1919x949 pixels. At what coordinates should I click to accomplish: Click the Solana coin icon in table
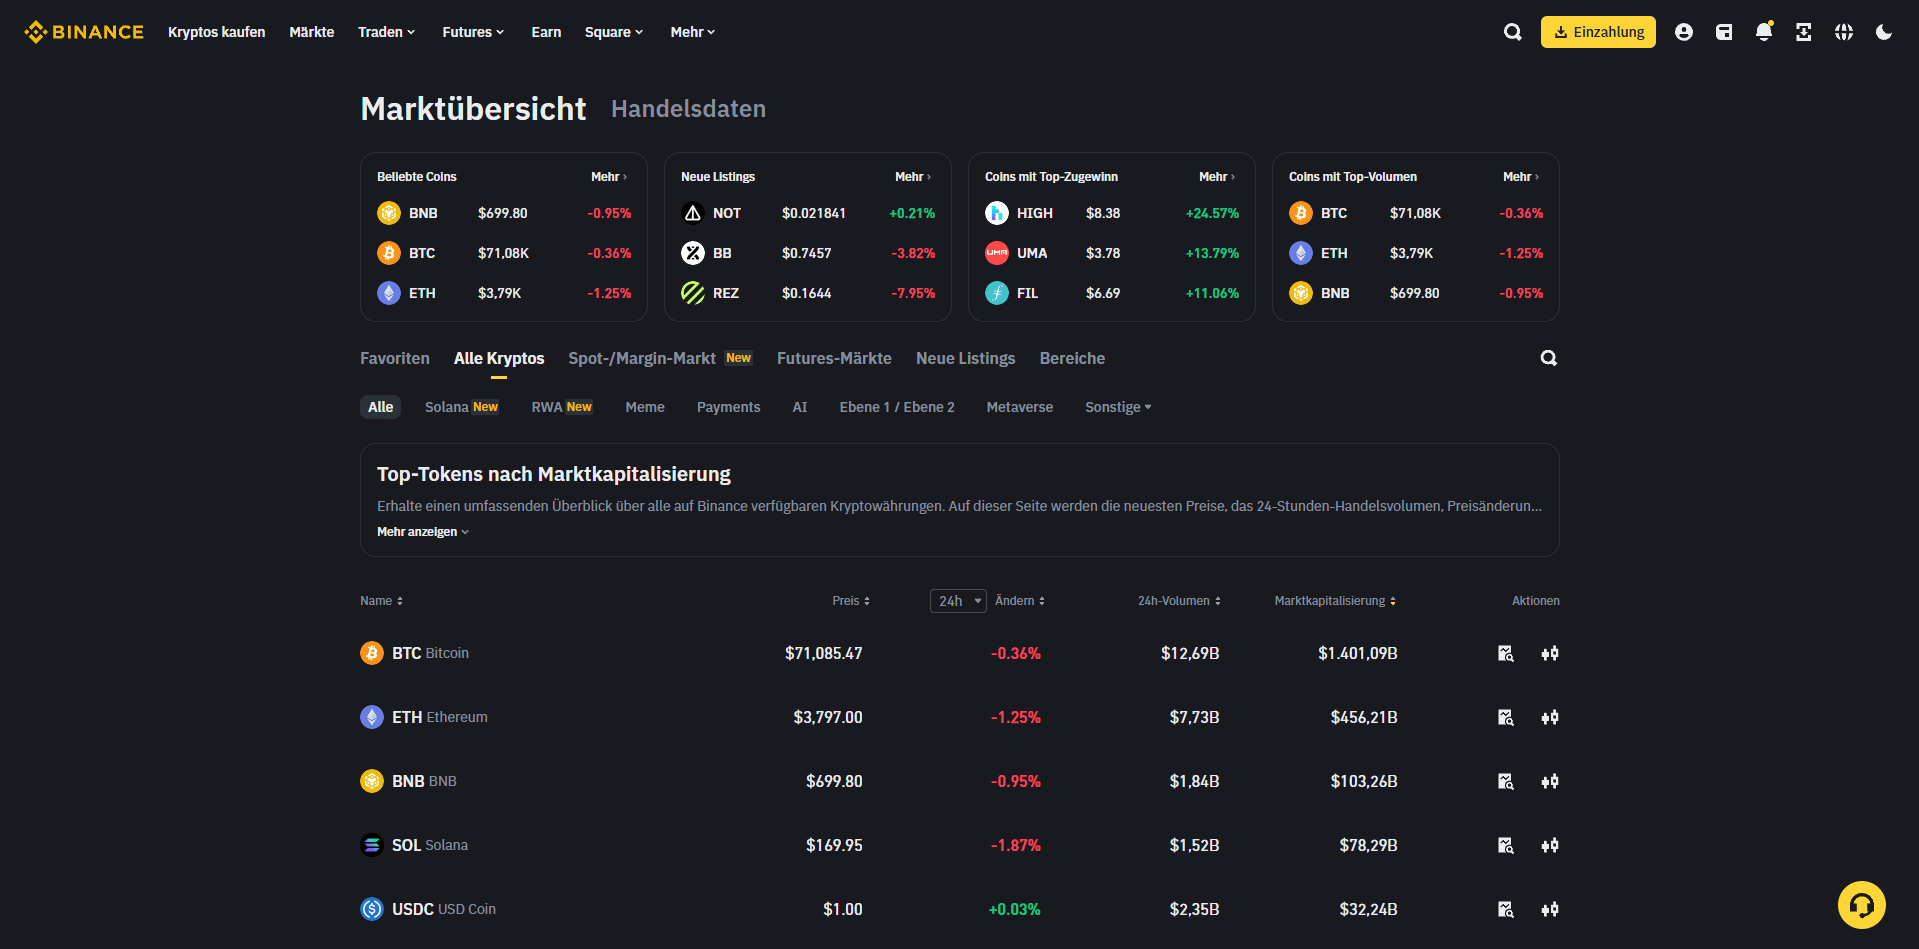click(372, 845)
